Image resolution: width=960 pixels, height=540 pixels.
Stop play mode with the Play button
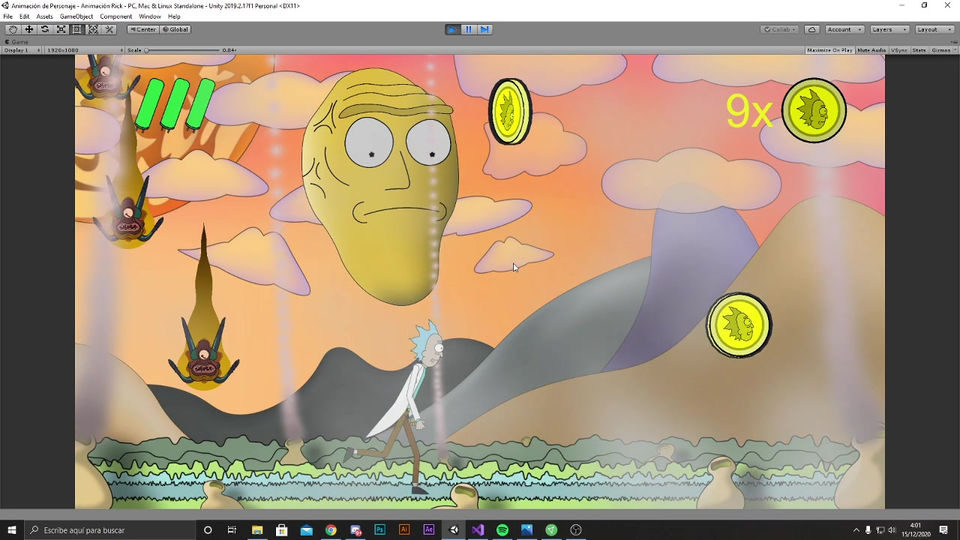pos(452,29)
